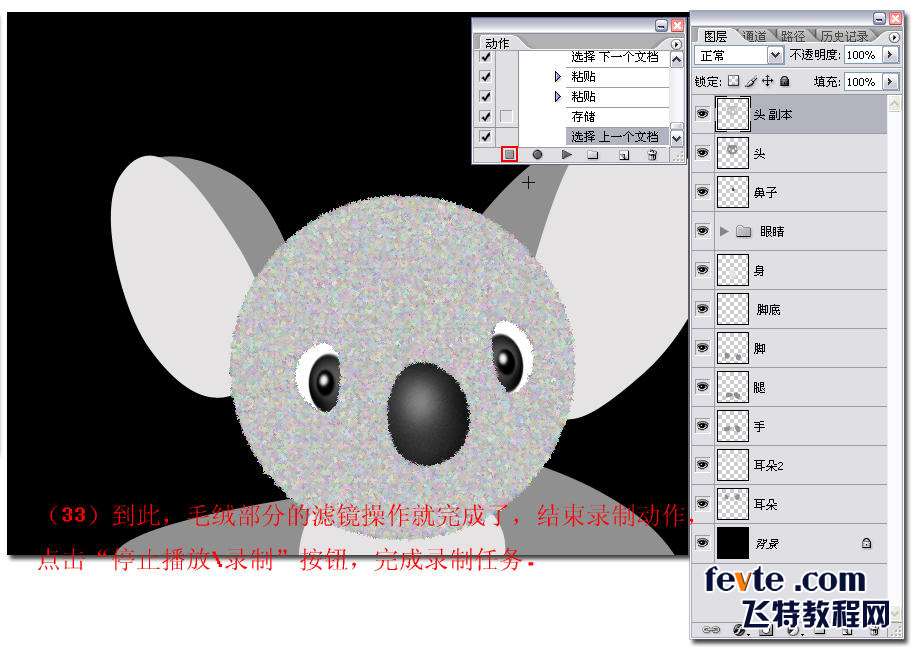Click the 动作 panel tab
Viewport: 916px width, 652px height.
[x=497, y=44]
